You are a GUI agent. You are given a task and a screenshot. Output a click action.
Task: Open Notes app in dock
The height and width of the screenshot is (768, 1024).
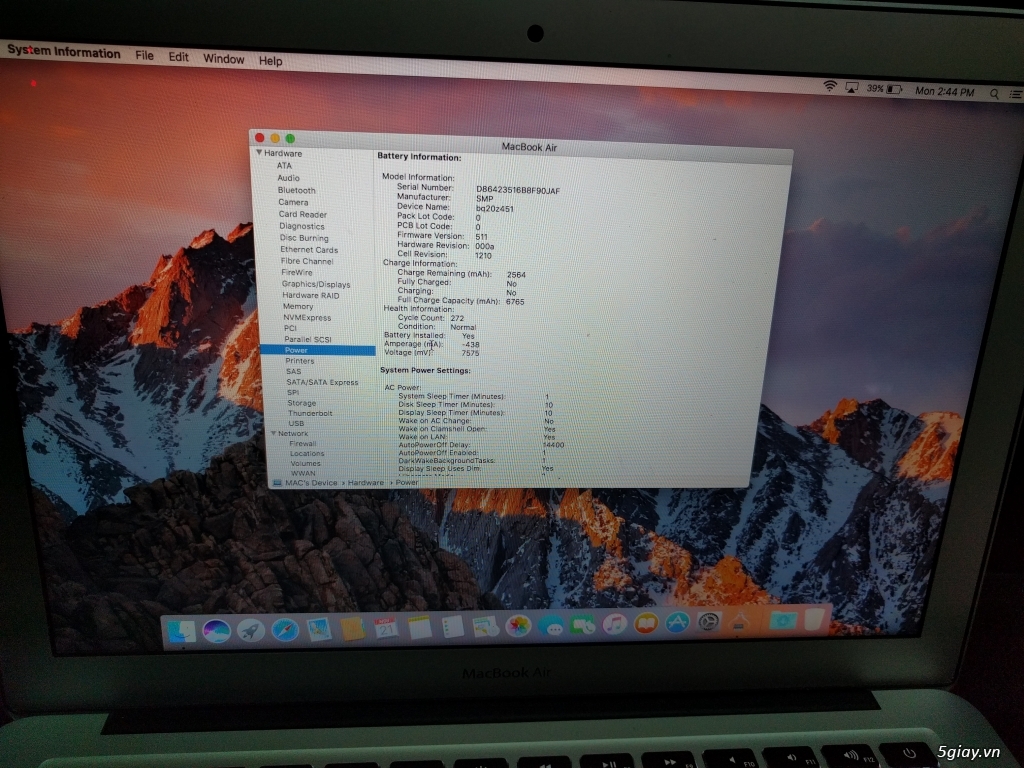pyautogui.click(x=419, y=627)
